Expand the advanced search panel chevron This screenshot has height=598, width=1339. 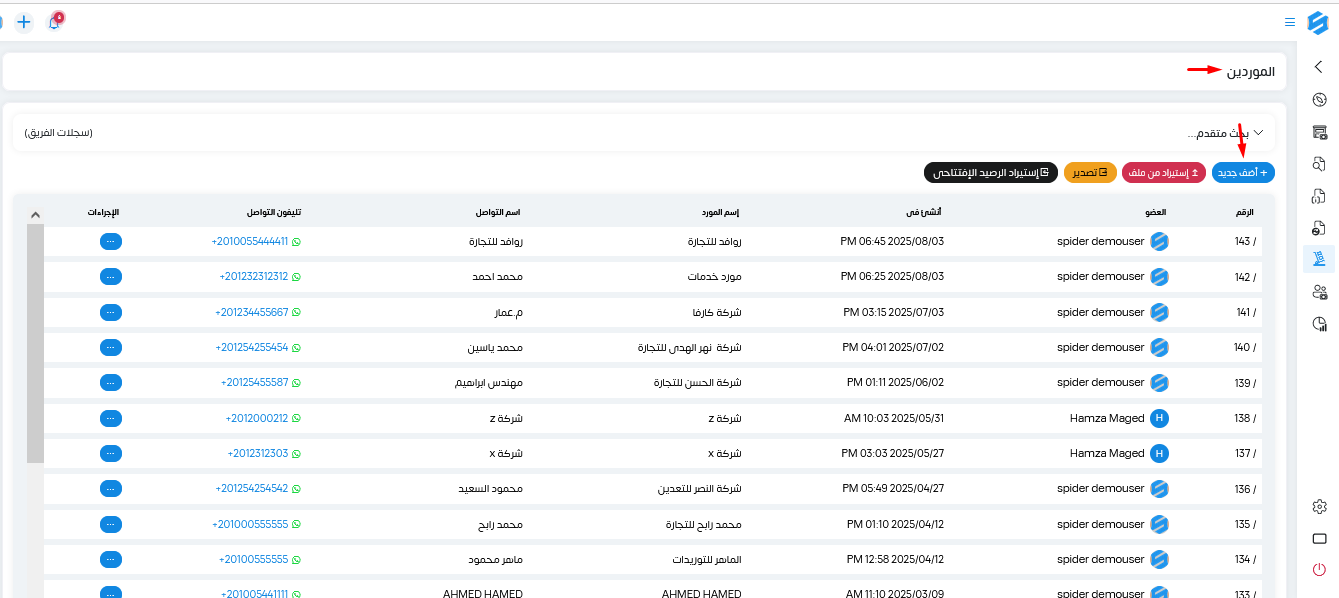point(1258,132)
